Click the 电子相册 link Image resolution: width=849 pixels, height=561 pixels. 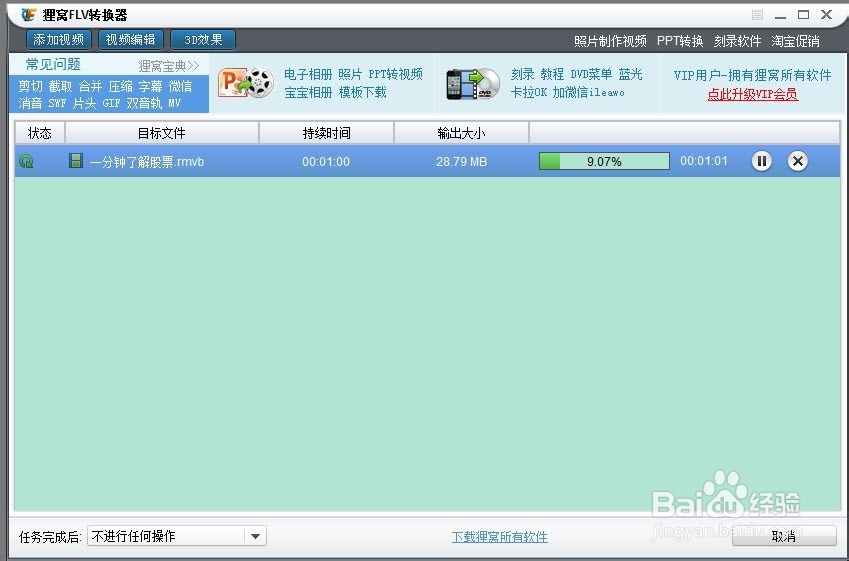tap(308, 74)
